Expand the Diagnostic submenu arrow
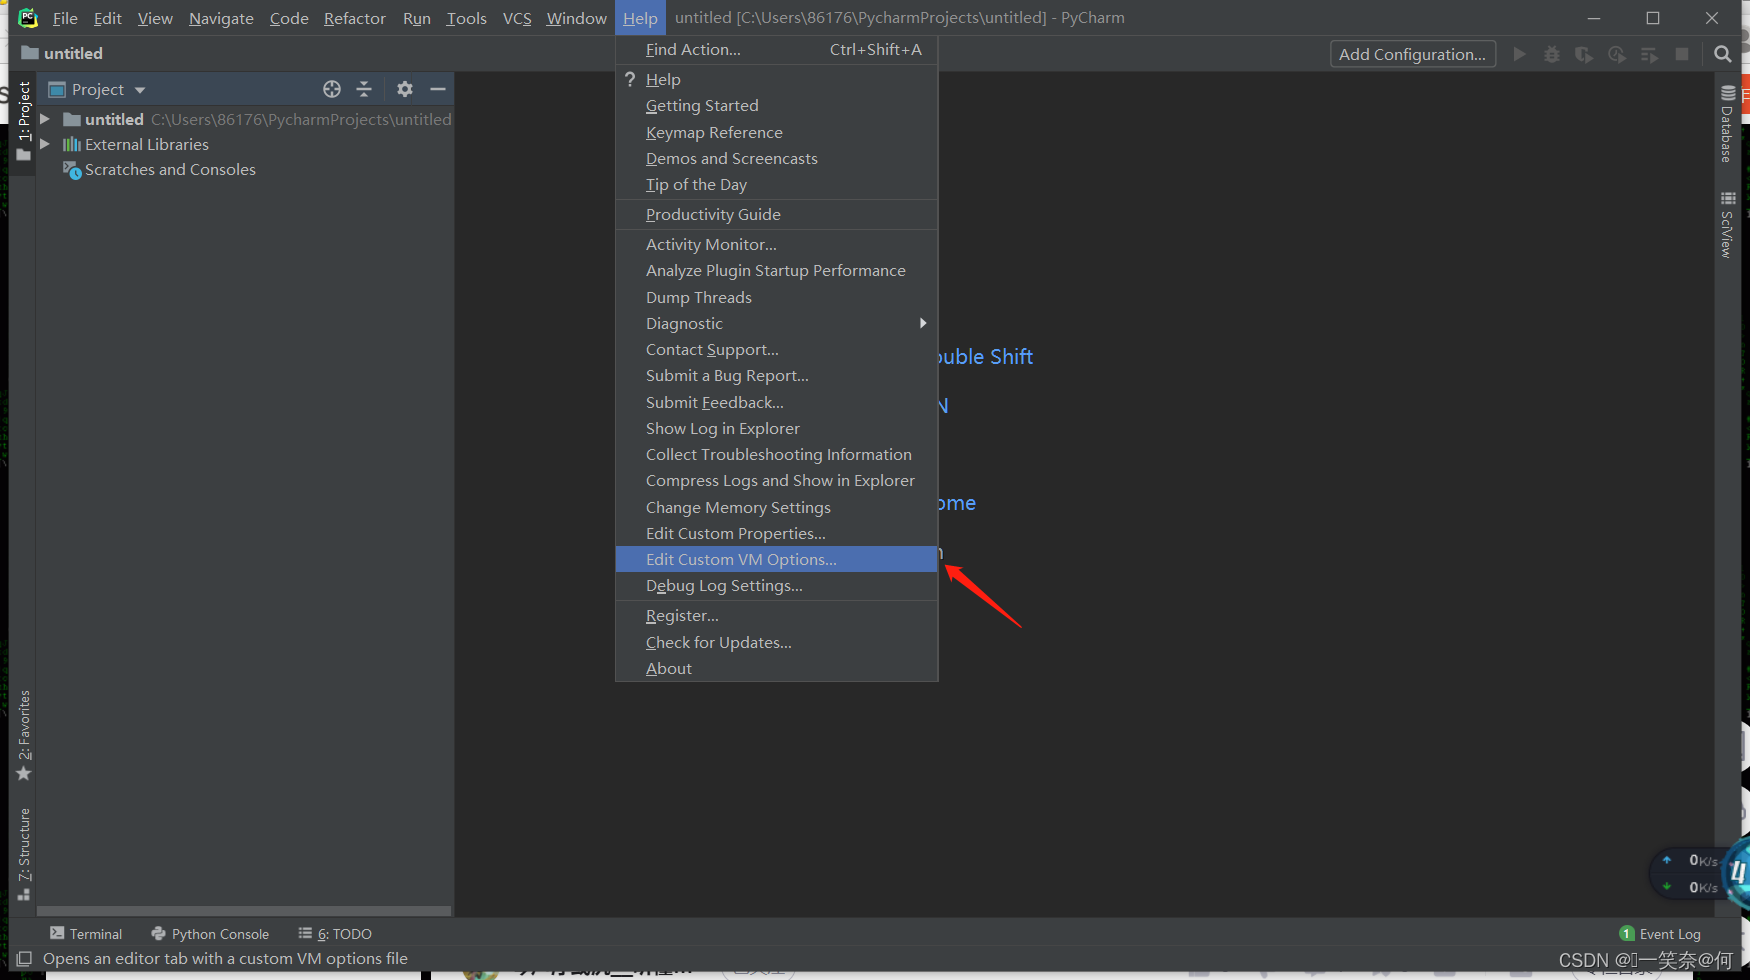 (923, 323)
